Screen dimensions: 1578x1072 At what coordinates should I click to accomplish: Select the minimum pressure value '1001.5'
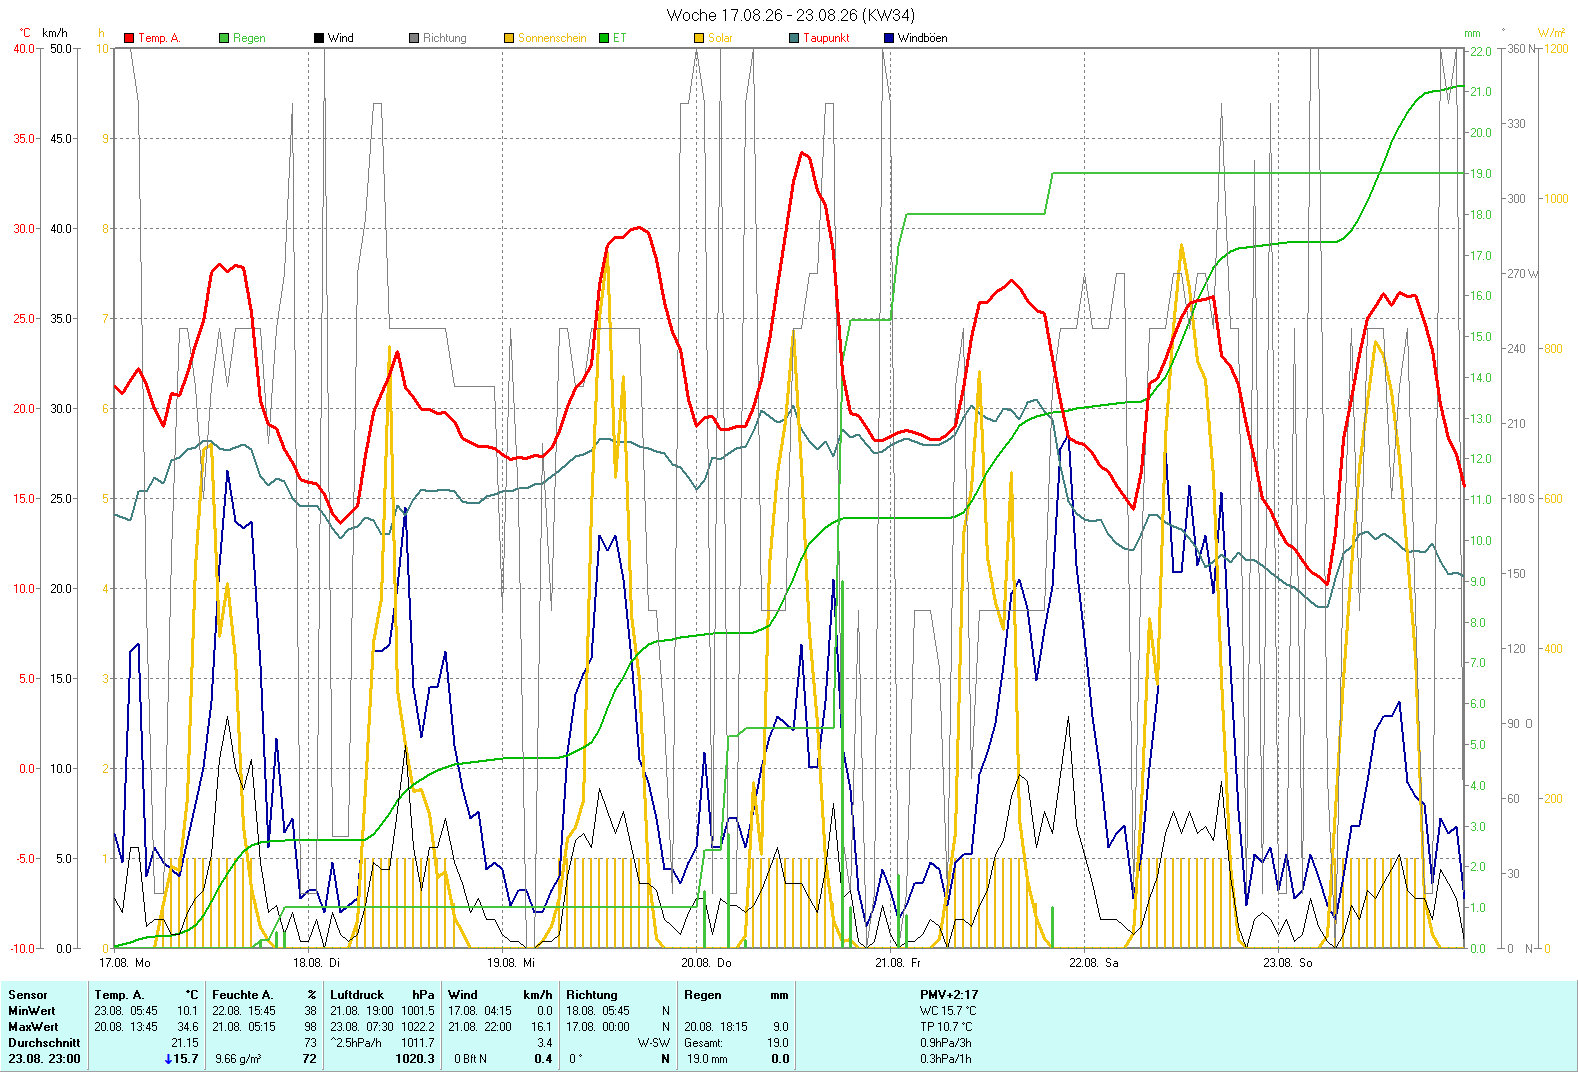418,1011
